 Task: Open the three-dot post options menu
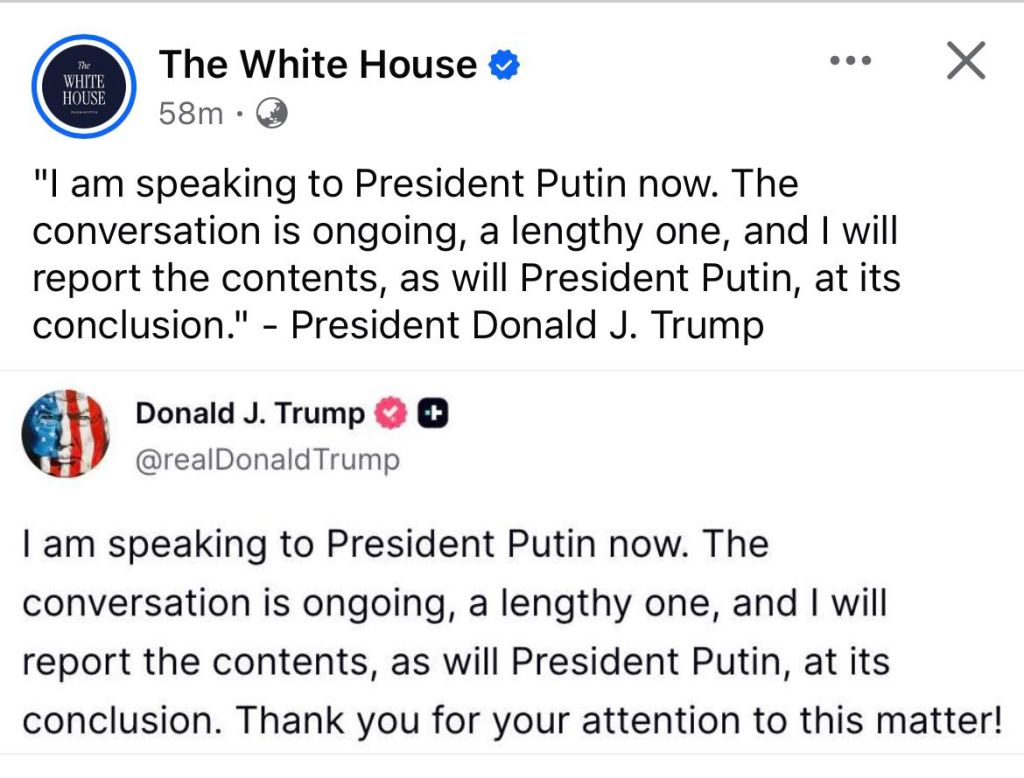click(851, 61)
